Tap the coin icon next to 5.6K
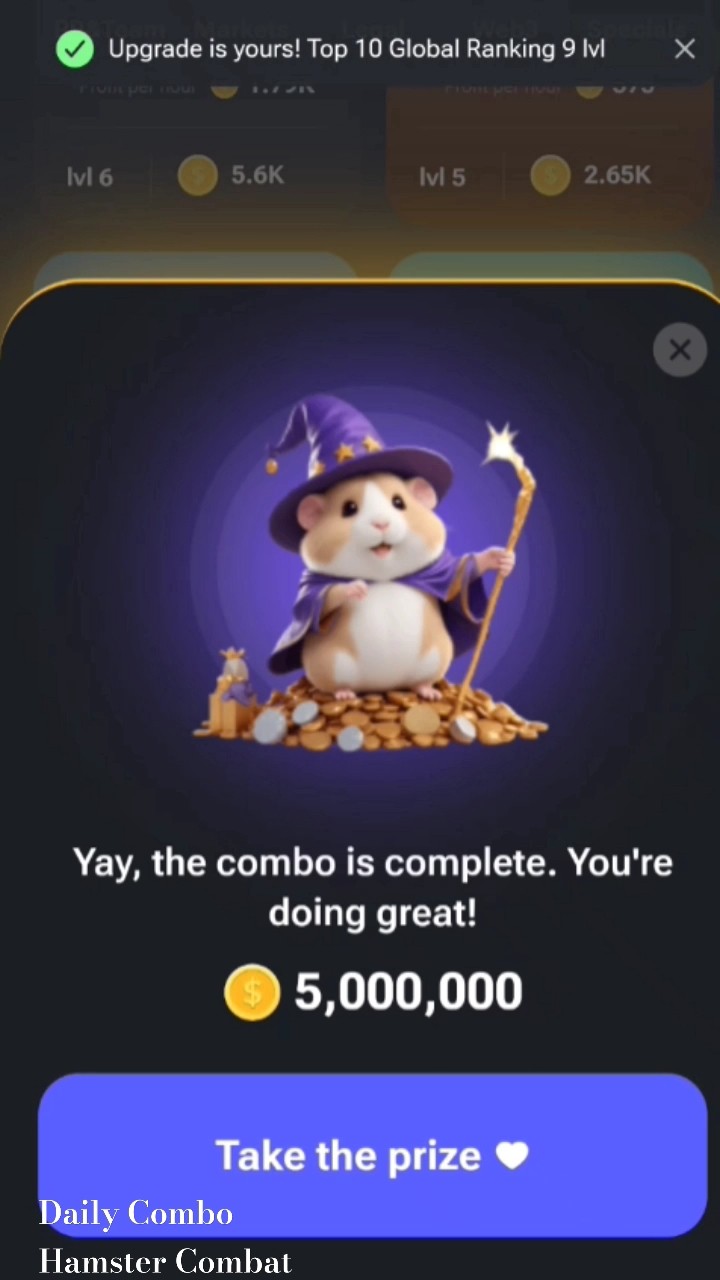 click(x=197, y=175)
